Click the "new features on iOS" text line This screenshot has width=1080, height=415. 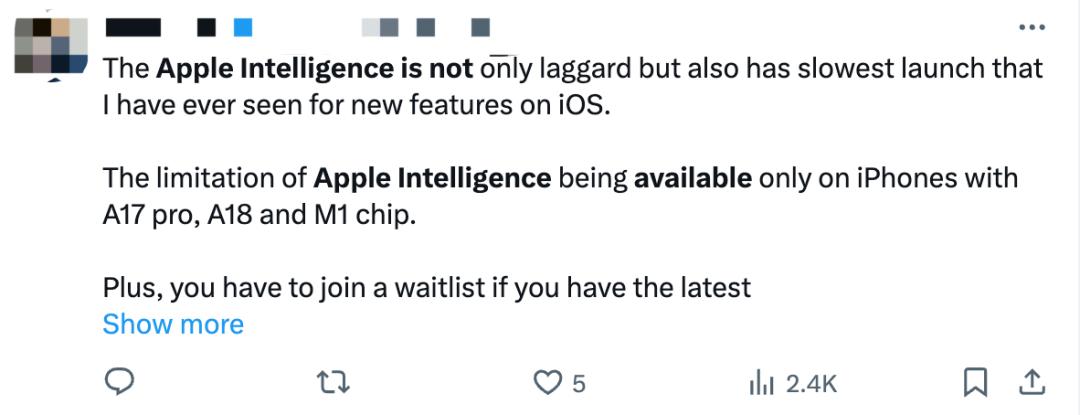pyautogui.click(x=466, y=105)
